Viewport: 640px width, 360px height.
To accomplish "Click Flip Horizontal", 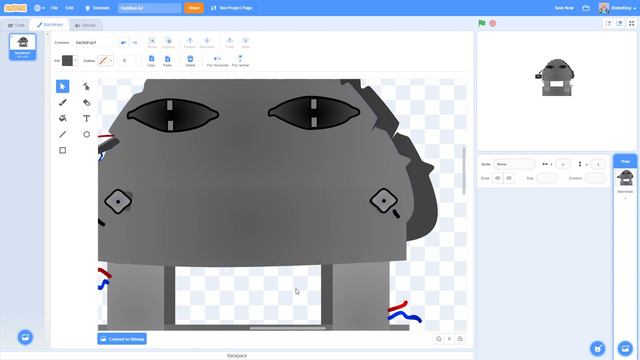I will [x=218, y=61].
